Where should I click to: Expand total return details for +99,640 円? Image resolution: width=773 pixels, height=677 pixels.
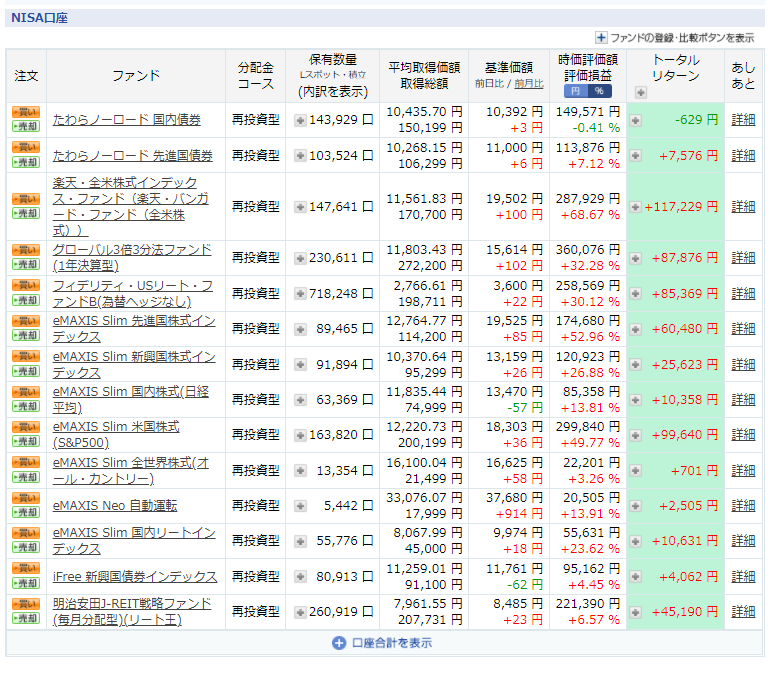click(x=635, y=435)
